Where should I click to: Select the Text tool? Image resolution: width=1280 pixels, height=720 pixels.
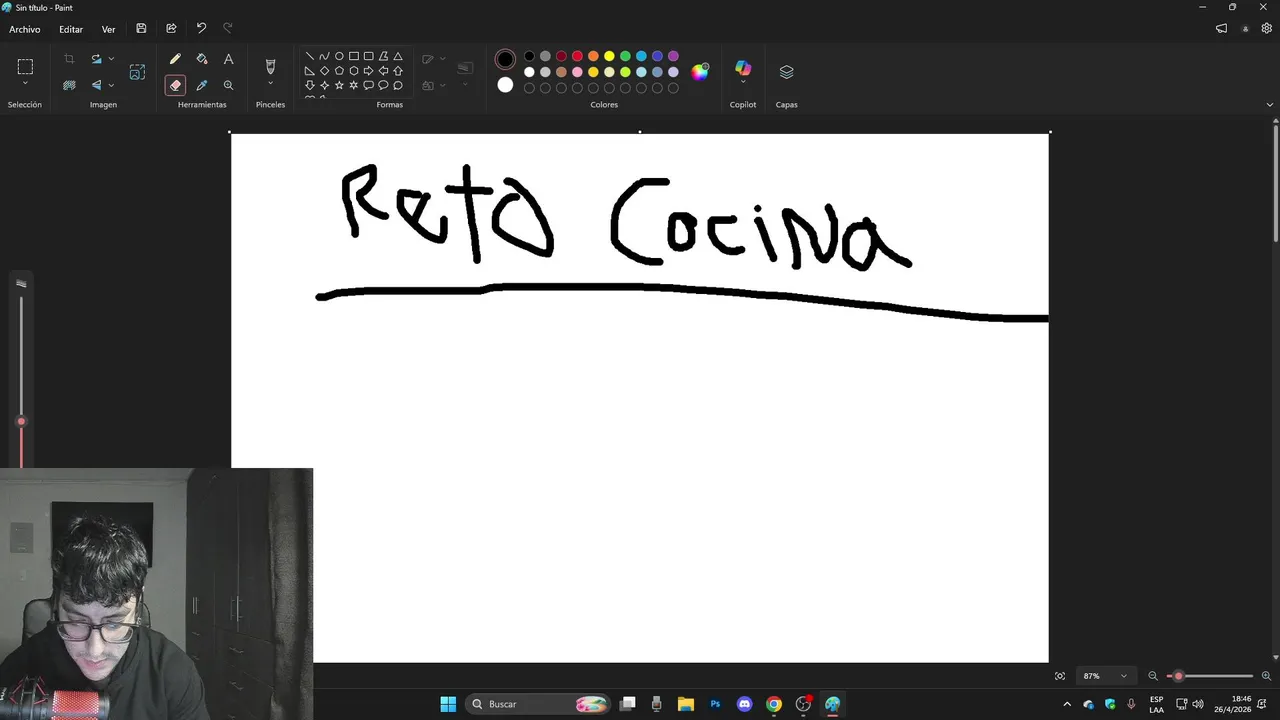[228, 59]
